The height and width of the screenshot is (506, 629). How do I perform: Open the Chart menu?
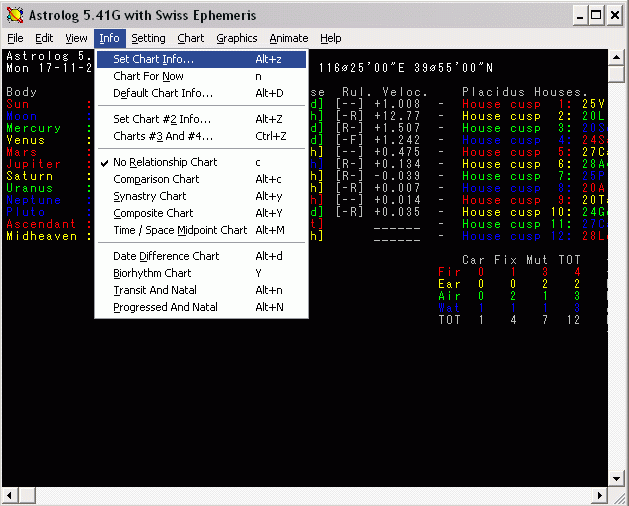pyautogui.click(x=191, y=38)
